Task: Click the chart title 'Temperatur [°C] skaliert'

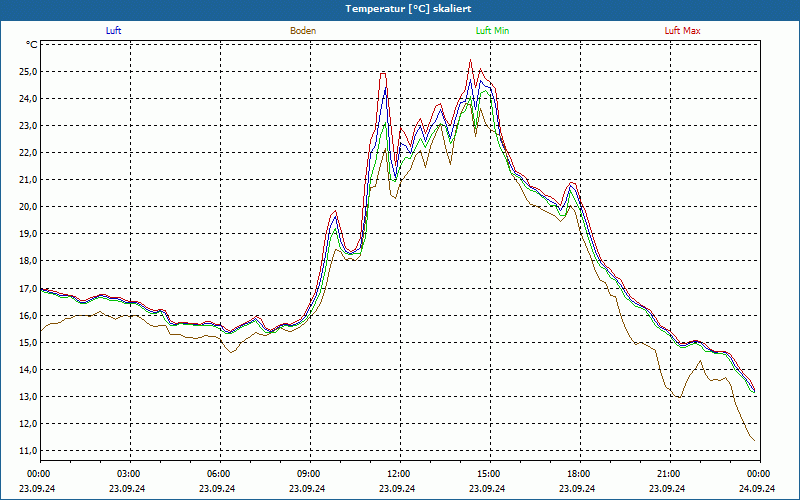Action: point(400,8)
